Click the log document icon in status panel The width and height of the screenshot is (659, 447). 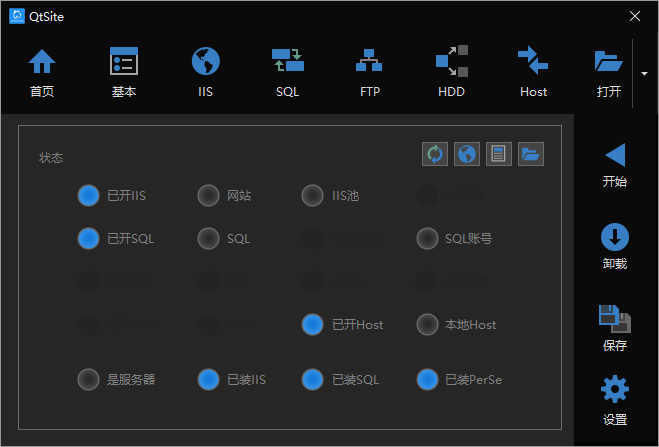(499, 153)
